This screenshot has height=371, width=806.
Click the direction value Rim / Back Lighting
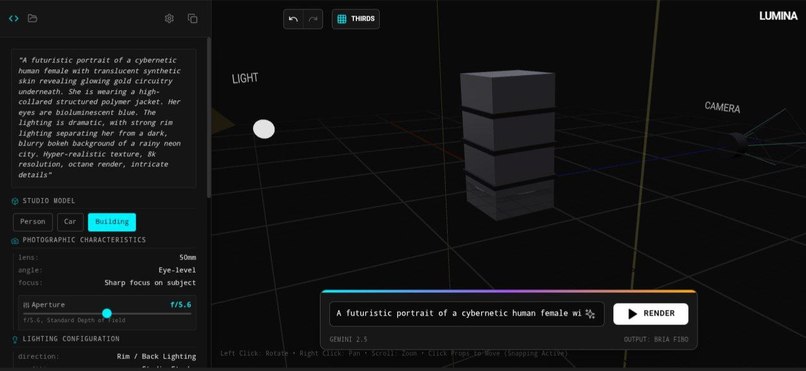click(x=157, y=356)
